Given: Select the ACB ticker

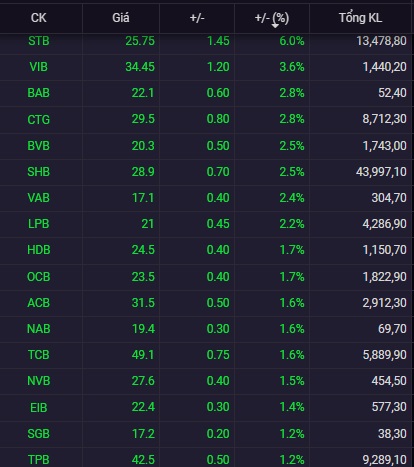Looking at the screenshot, I should pos(39,303).
